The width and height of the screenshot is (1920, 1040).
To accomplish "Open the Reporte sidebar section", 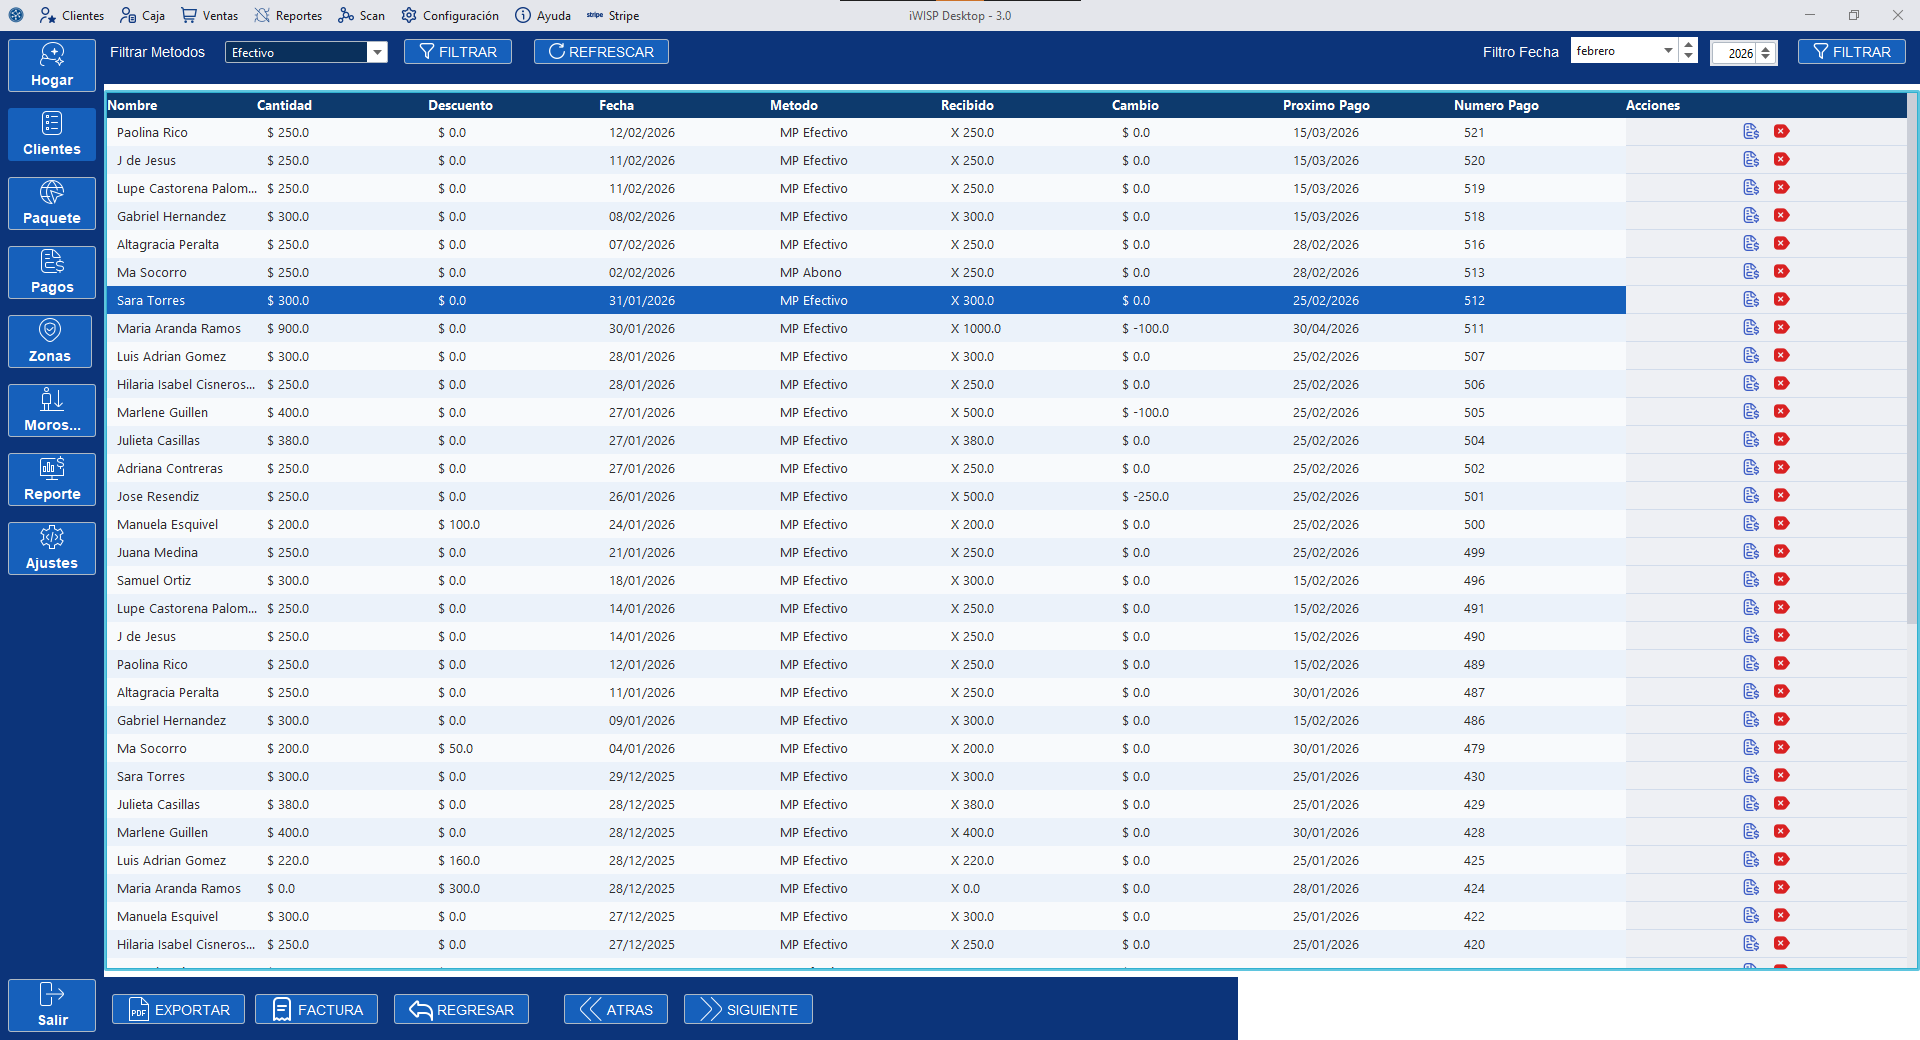I will coord(52,479).
